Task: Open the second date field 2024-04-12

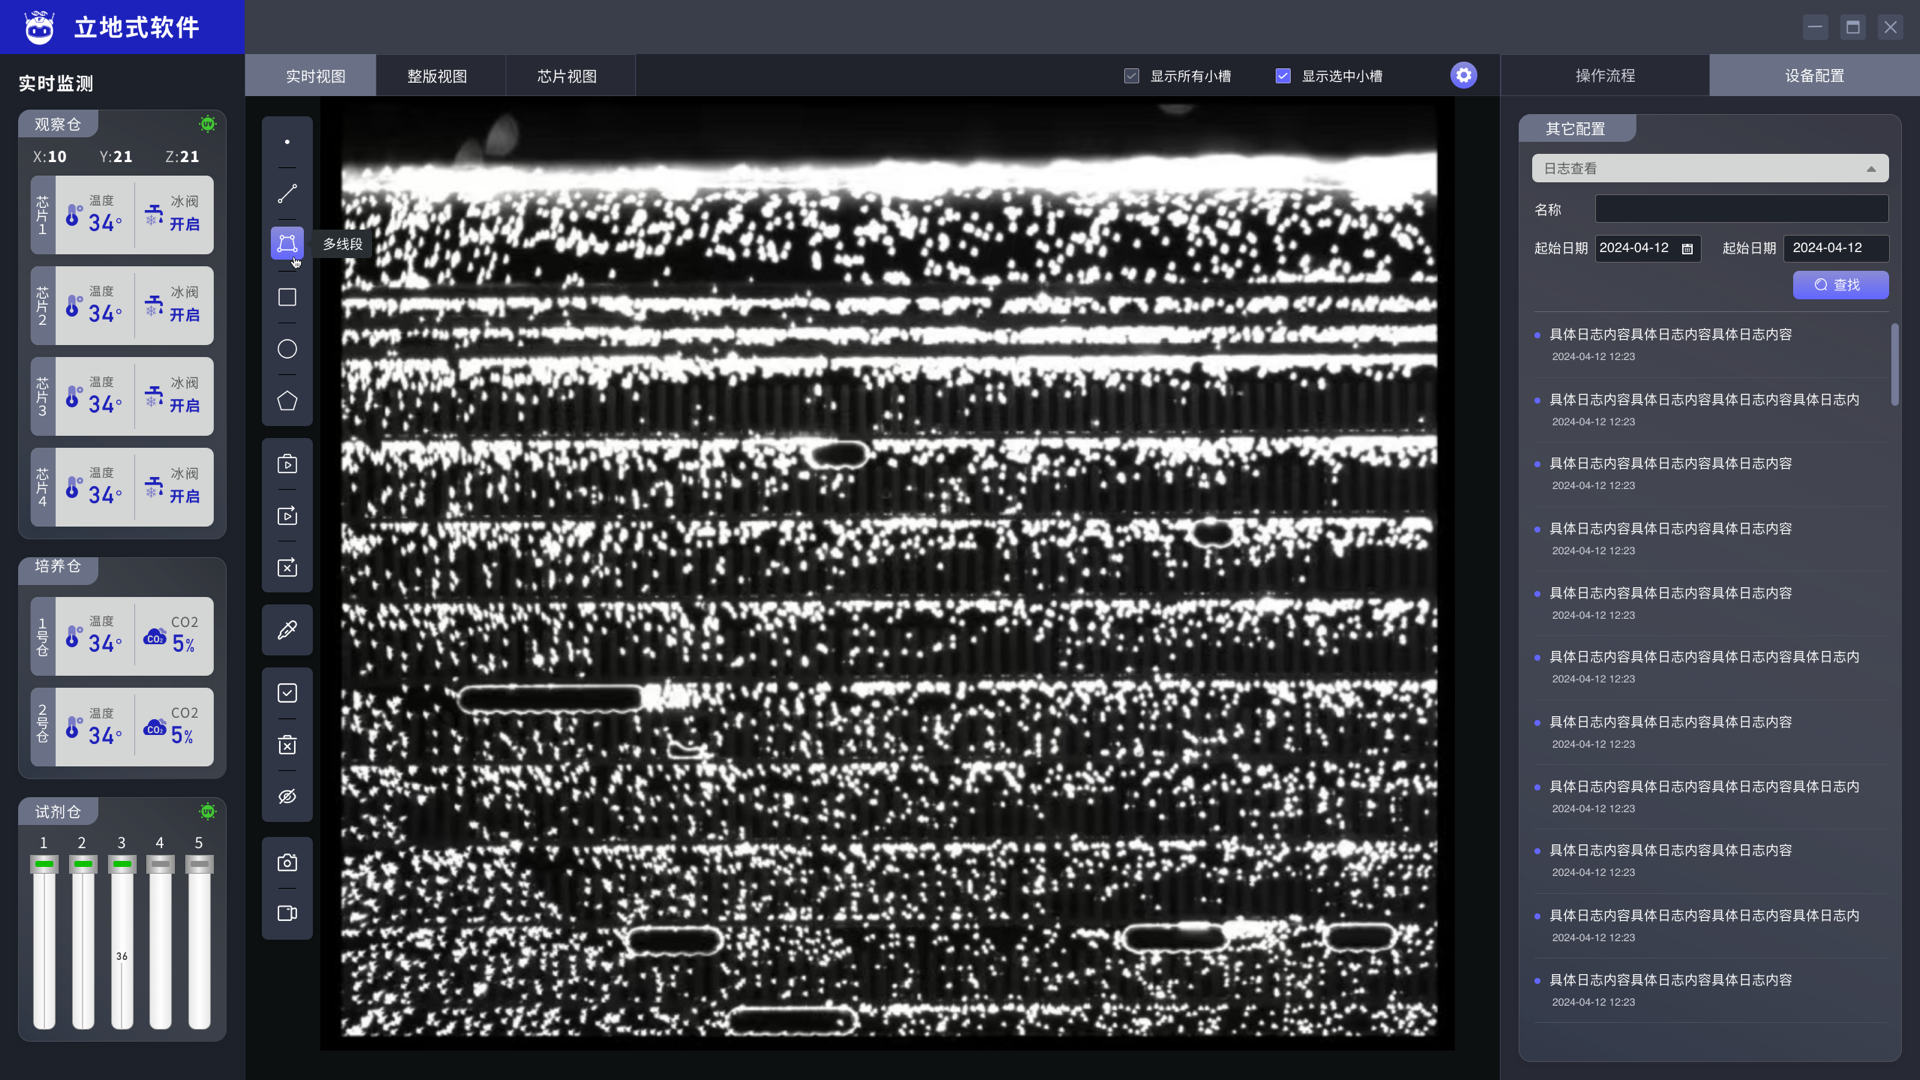Action: click(1835, 248)
